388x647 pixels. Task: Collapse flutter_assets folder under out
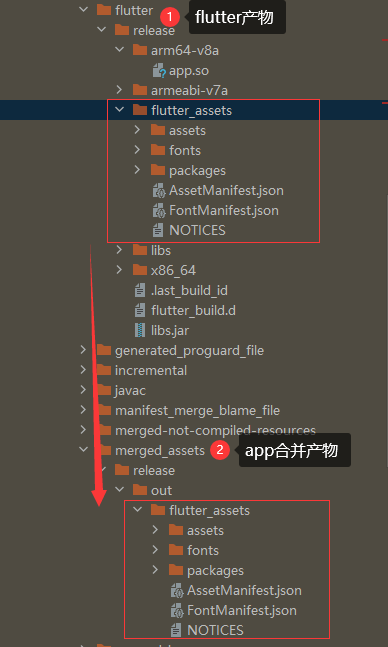click(x=138, y=510)
